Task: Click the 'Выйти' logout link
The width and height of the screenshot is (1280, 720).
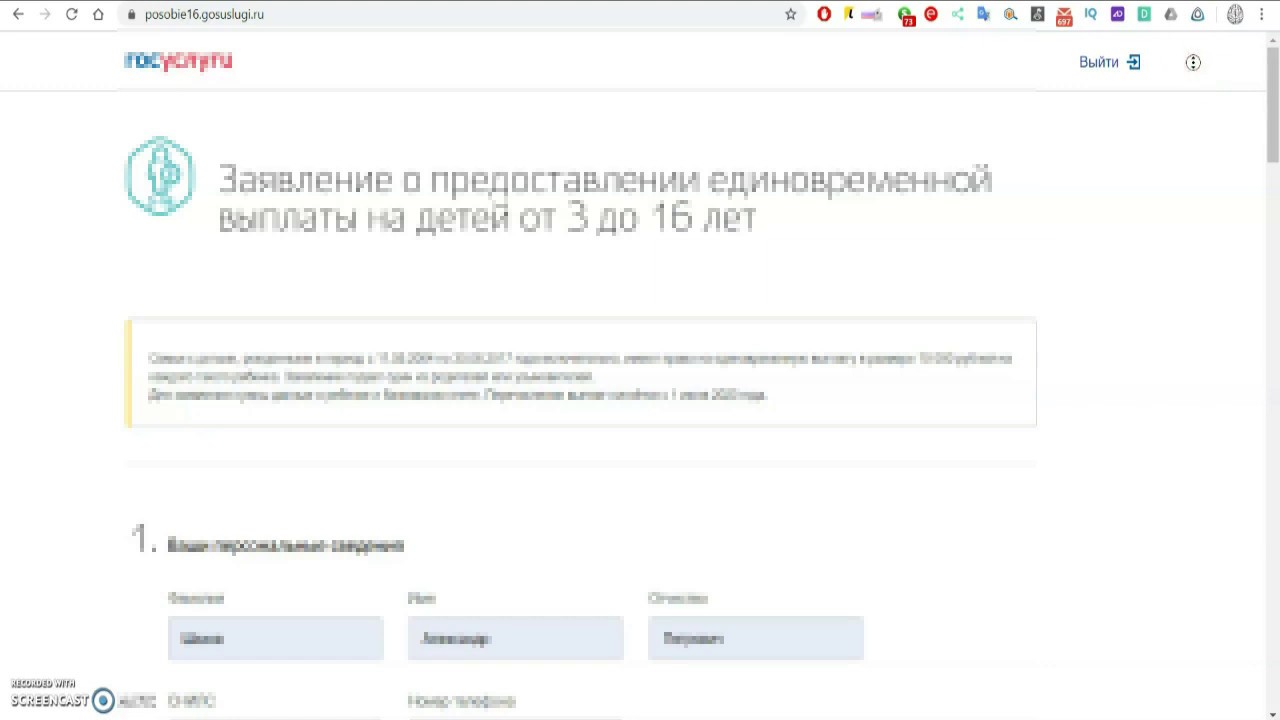Action: [1098, 62]
